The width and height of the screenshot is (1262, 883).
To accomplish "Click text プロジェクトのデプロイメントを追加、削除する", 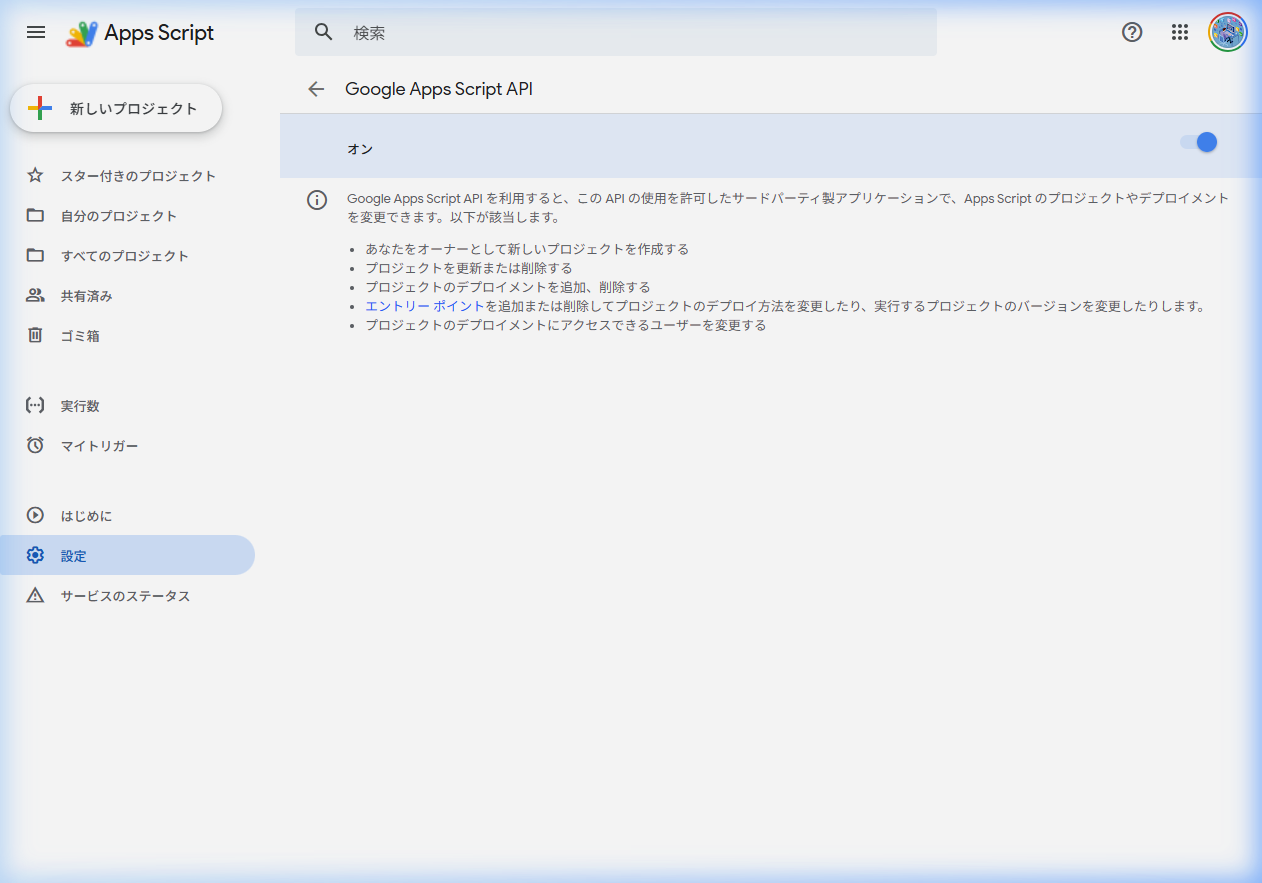I will tap(508, 287).
